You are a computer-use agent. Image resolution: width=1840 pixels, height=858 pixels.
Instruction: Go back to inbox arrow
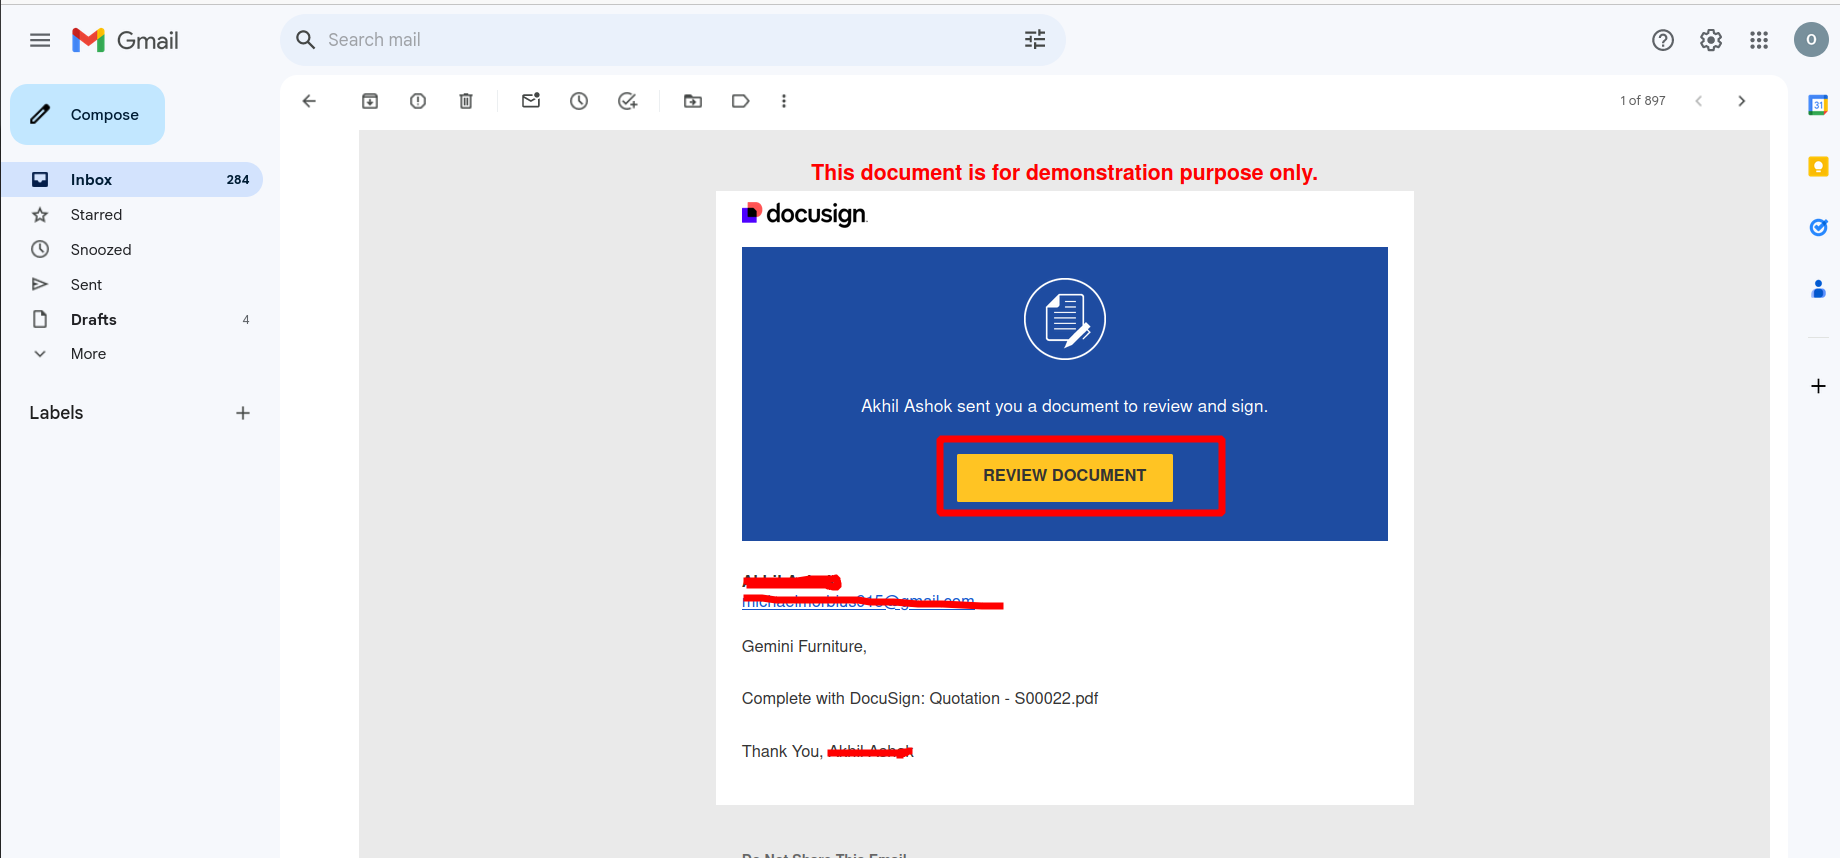coord(309,101)
